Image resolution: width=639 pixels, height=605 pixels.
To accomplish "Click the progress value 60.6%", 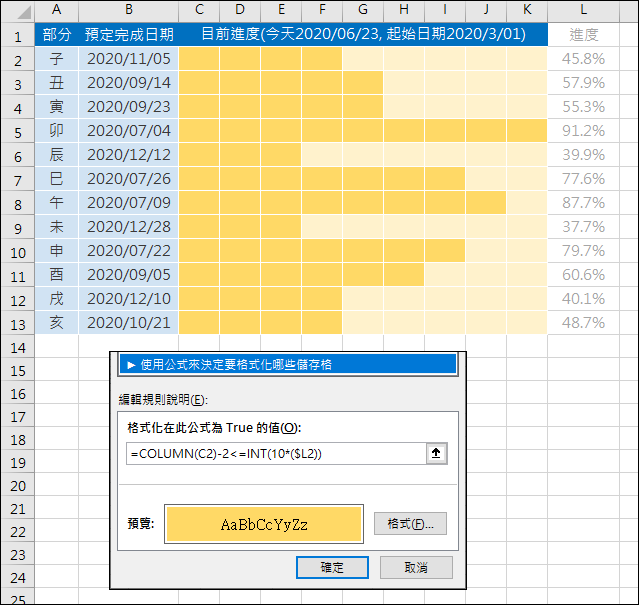I will click(584, 275).
